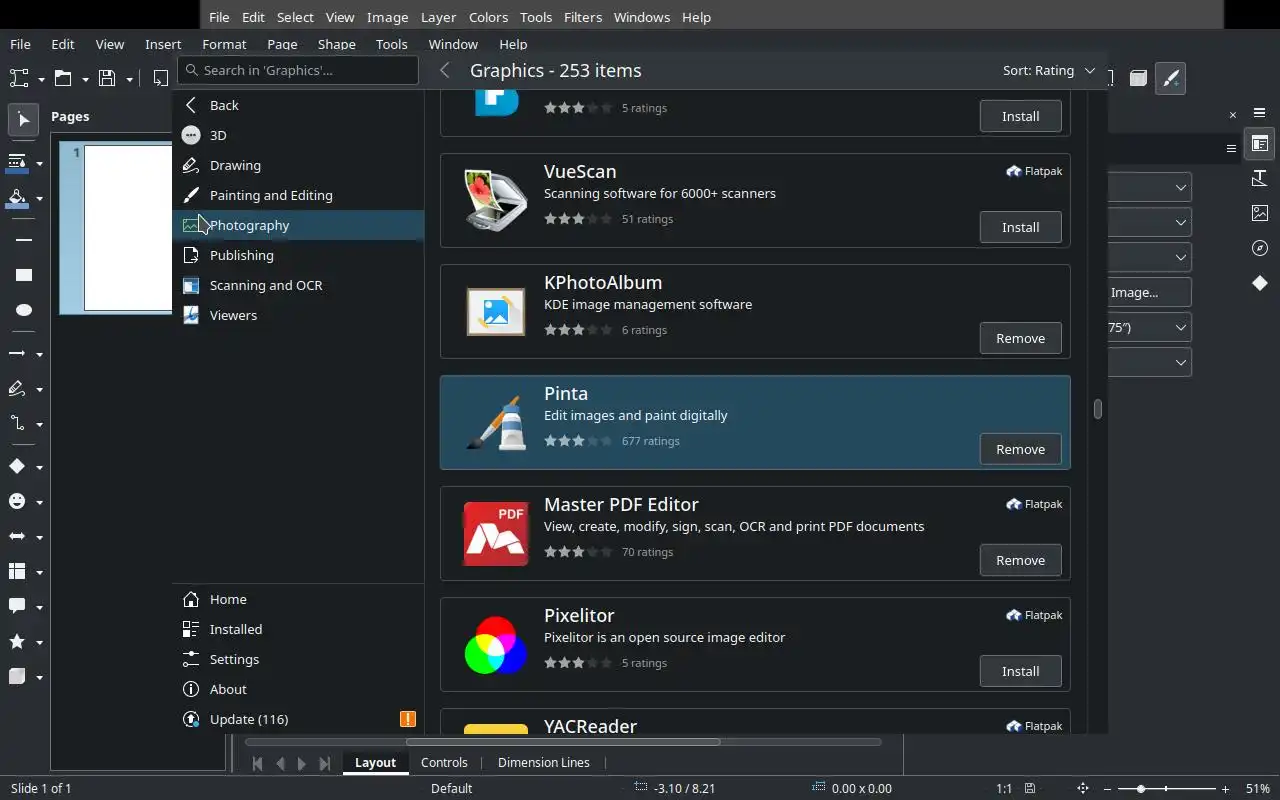The width and height of the screenshot is (1280, 800).
Task: Select the Insert Line tool
Action: pos(24,240)
